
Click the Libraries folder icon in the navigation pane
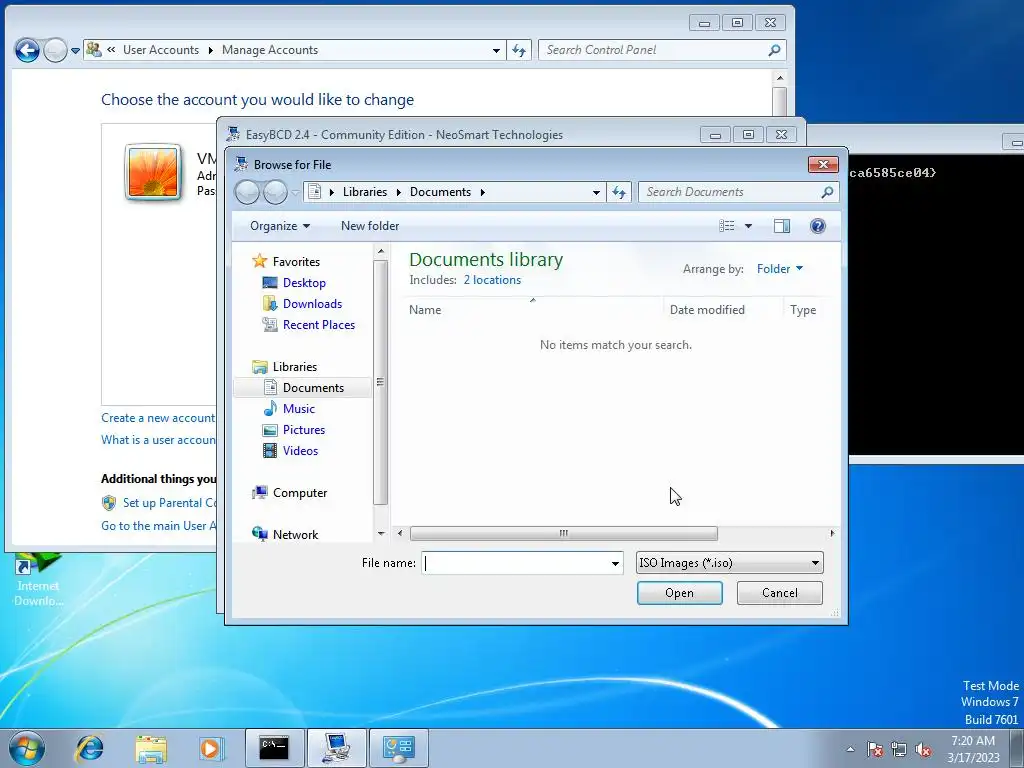[x=259, y=366]
